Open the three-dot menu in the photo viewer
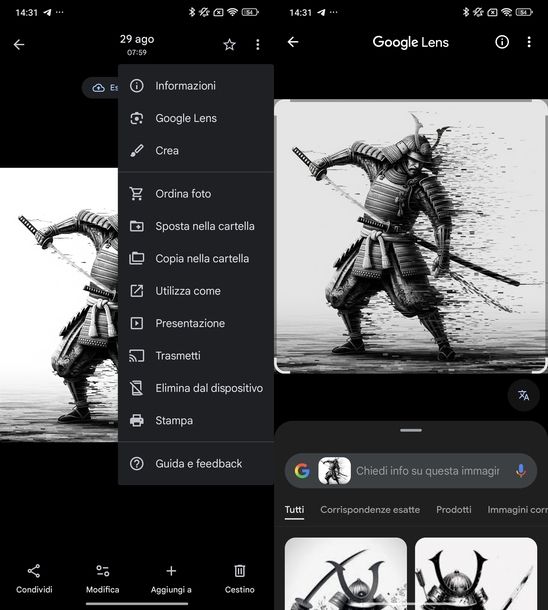The height and width of the screenshot is (610, 548). click(x=257, y=44)
